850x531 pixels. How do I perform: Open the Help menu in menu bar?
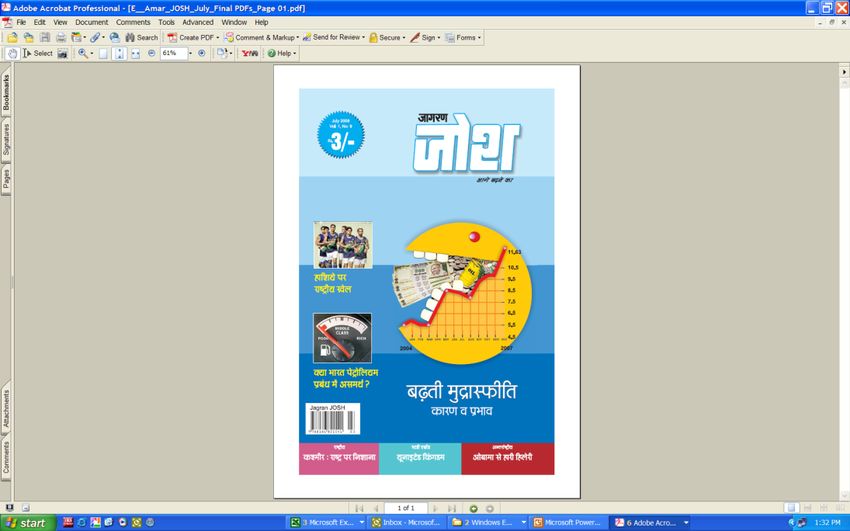pos(261,22)
